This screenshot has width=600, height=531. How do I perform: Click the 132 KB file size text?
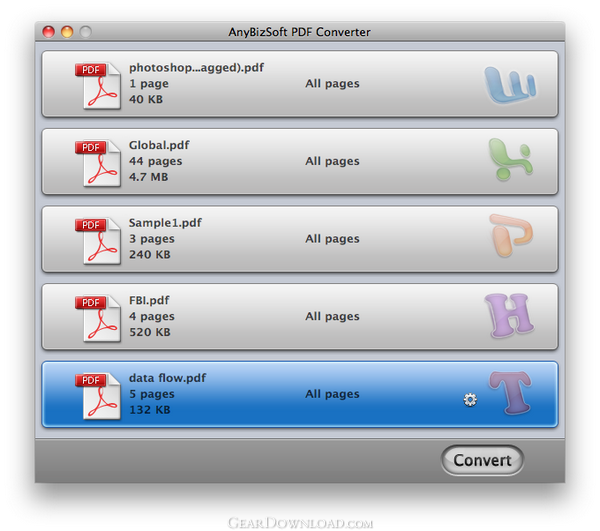[150, 410]
